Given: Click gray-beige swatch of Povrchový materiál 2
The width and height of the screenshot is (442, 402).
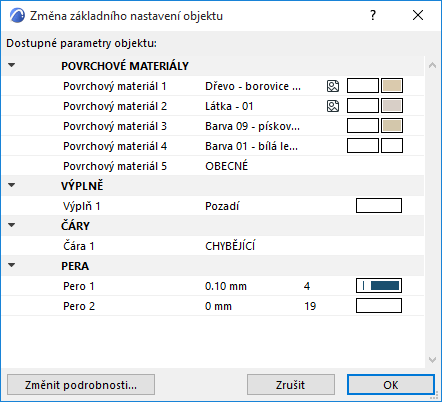Looking at the screenshot, I should (x=392, y=106).
